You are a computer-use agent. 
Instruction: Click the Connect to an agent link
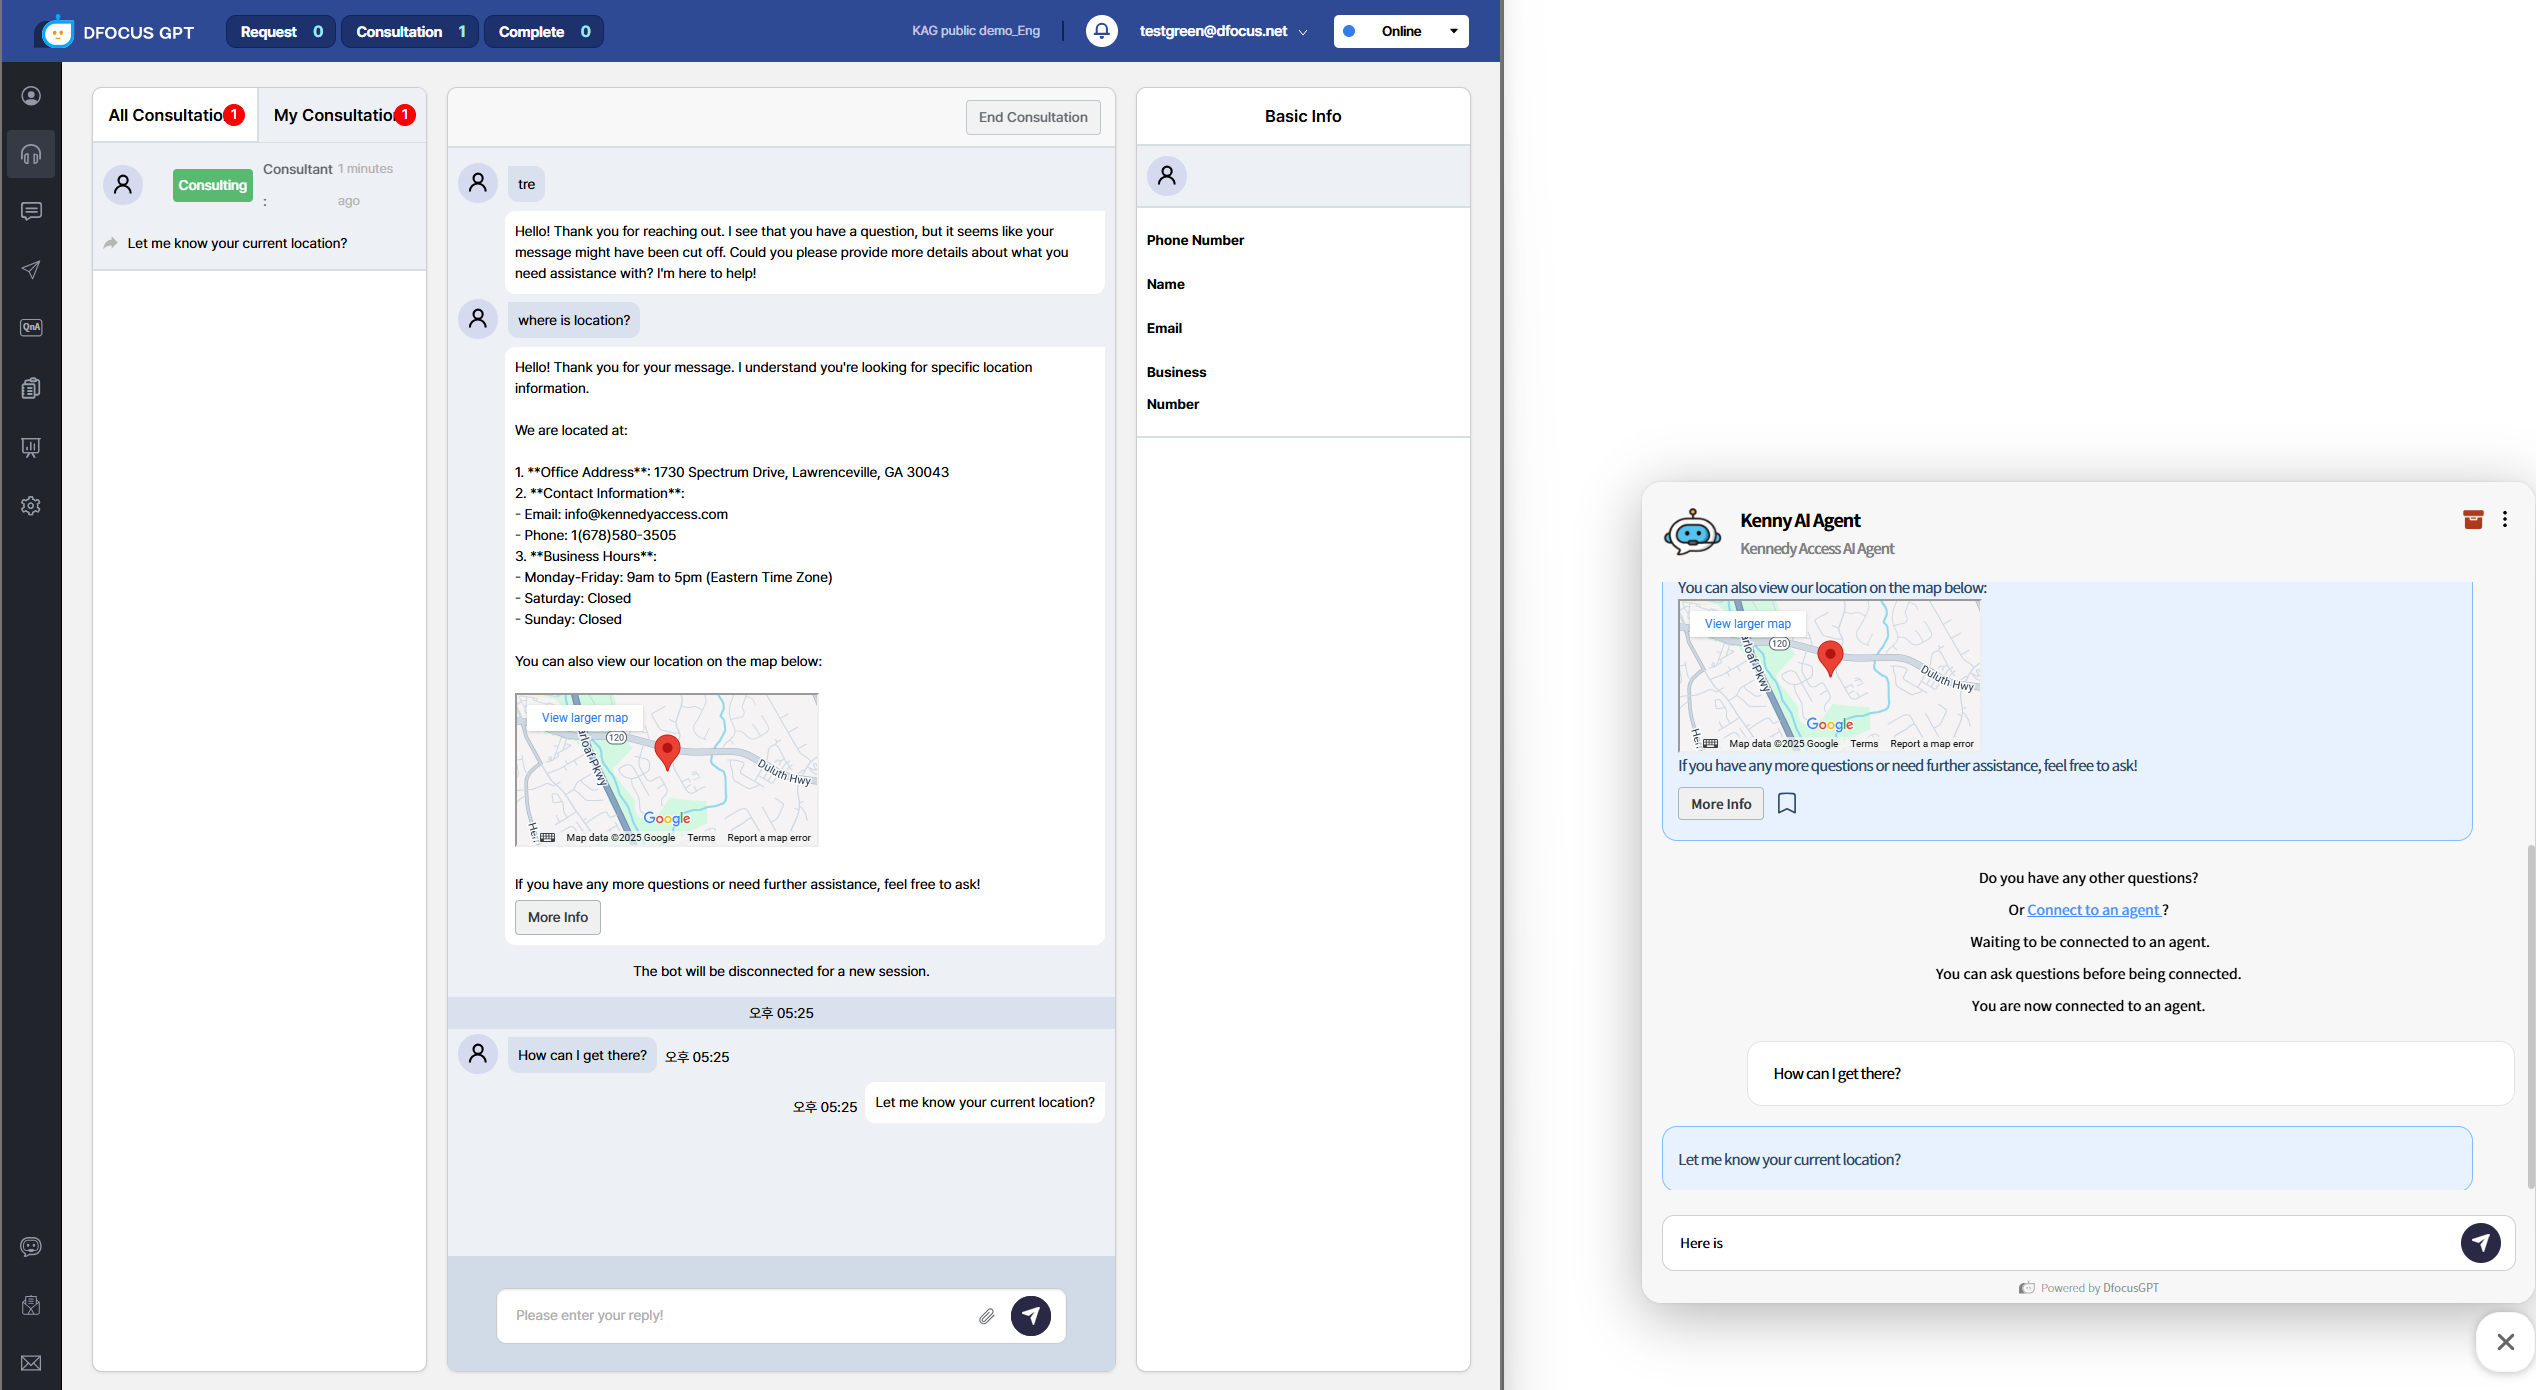click(x=2094, y=910)
